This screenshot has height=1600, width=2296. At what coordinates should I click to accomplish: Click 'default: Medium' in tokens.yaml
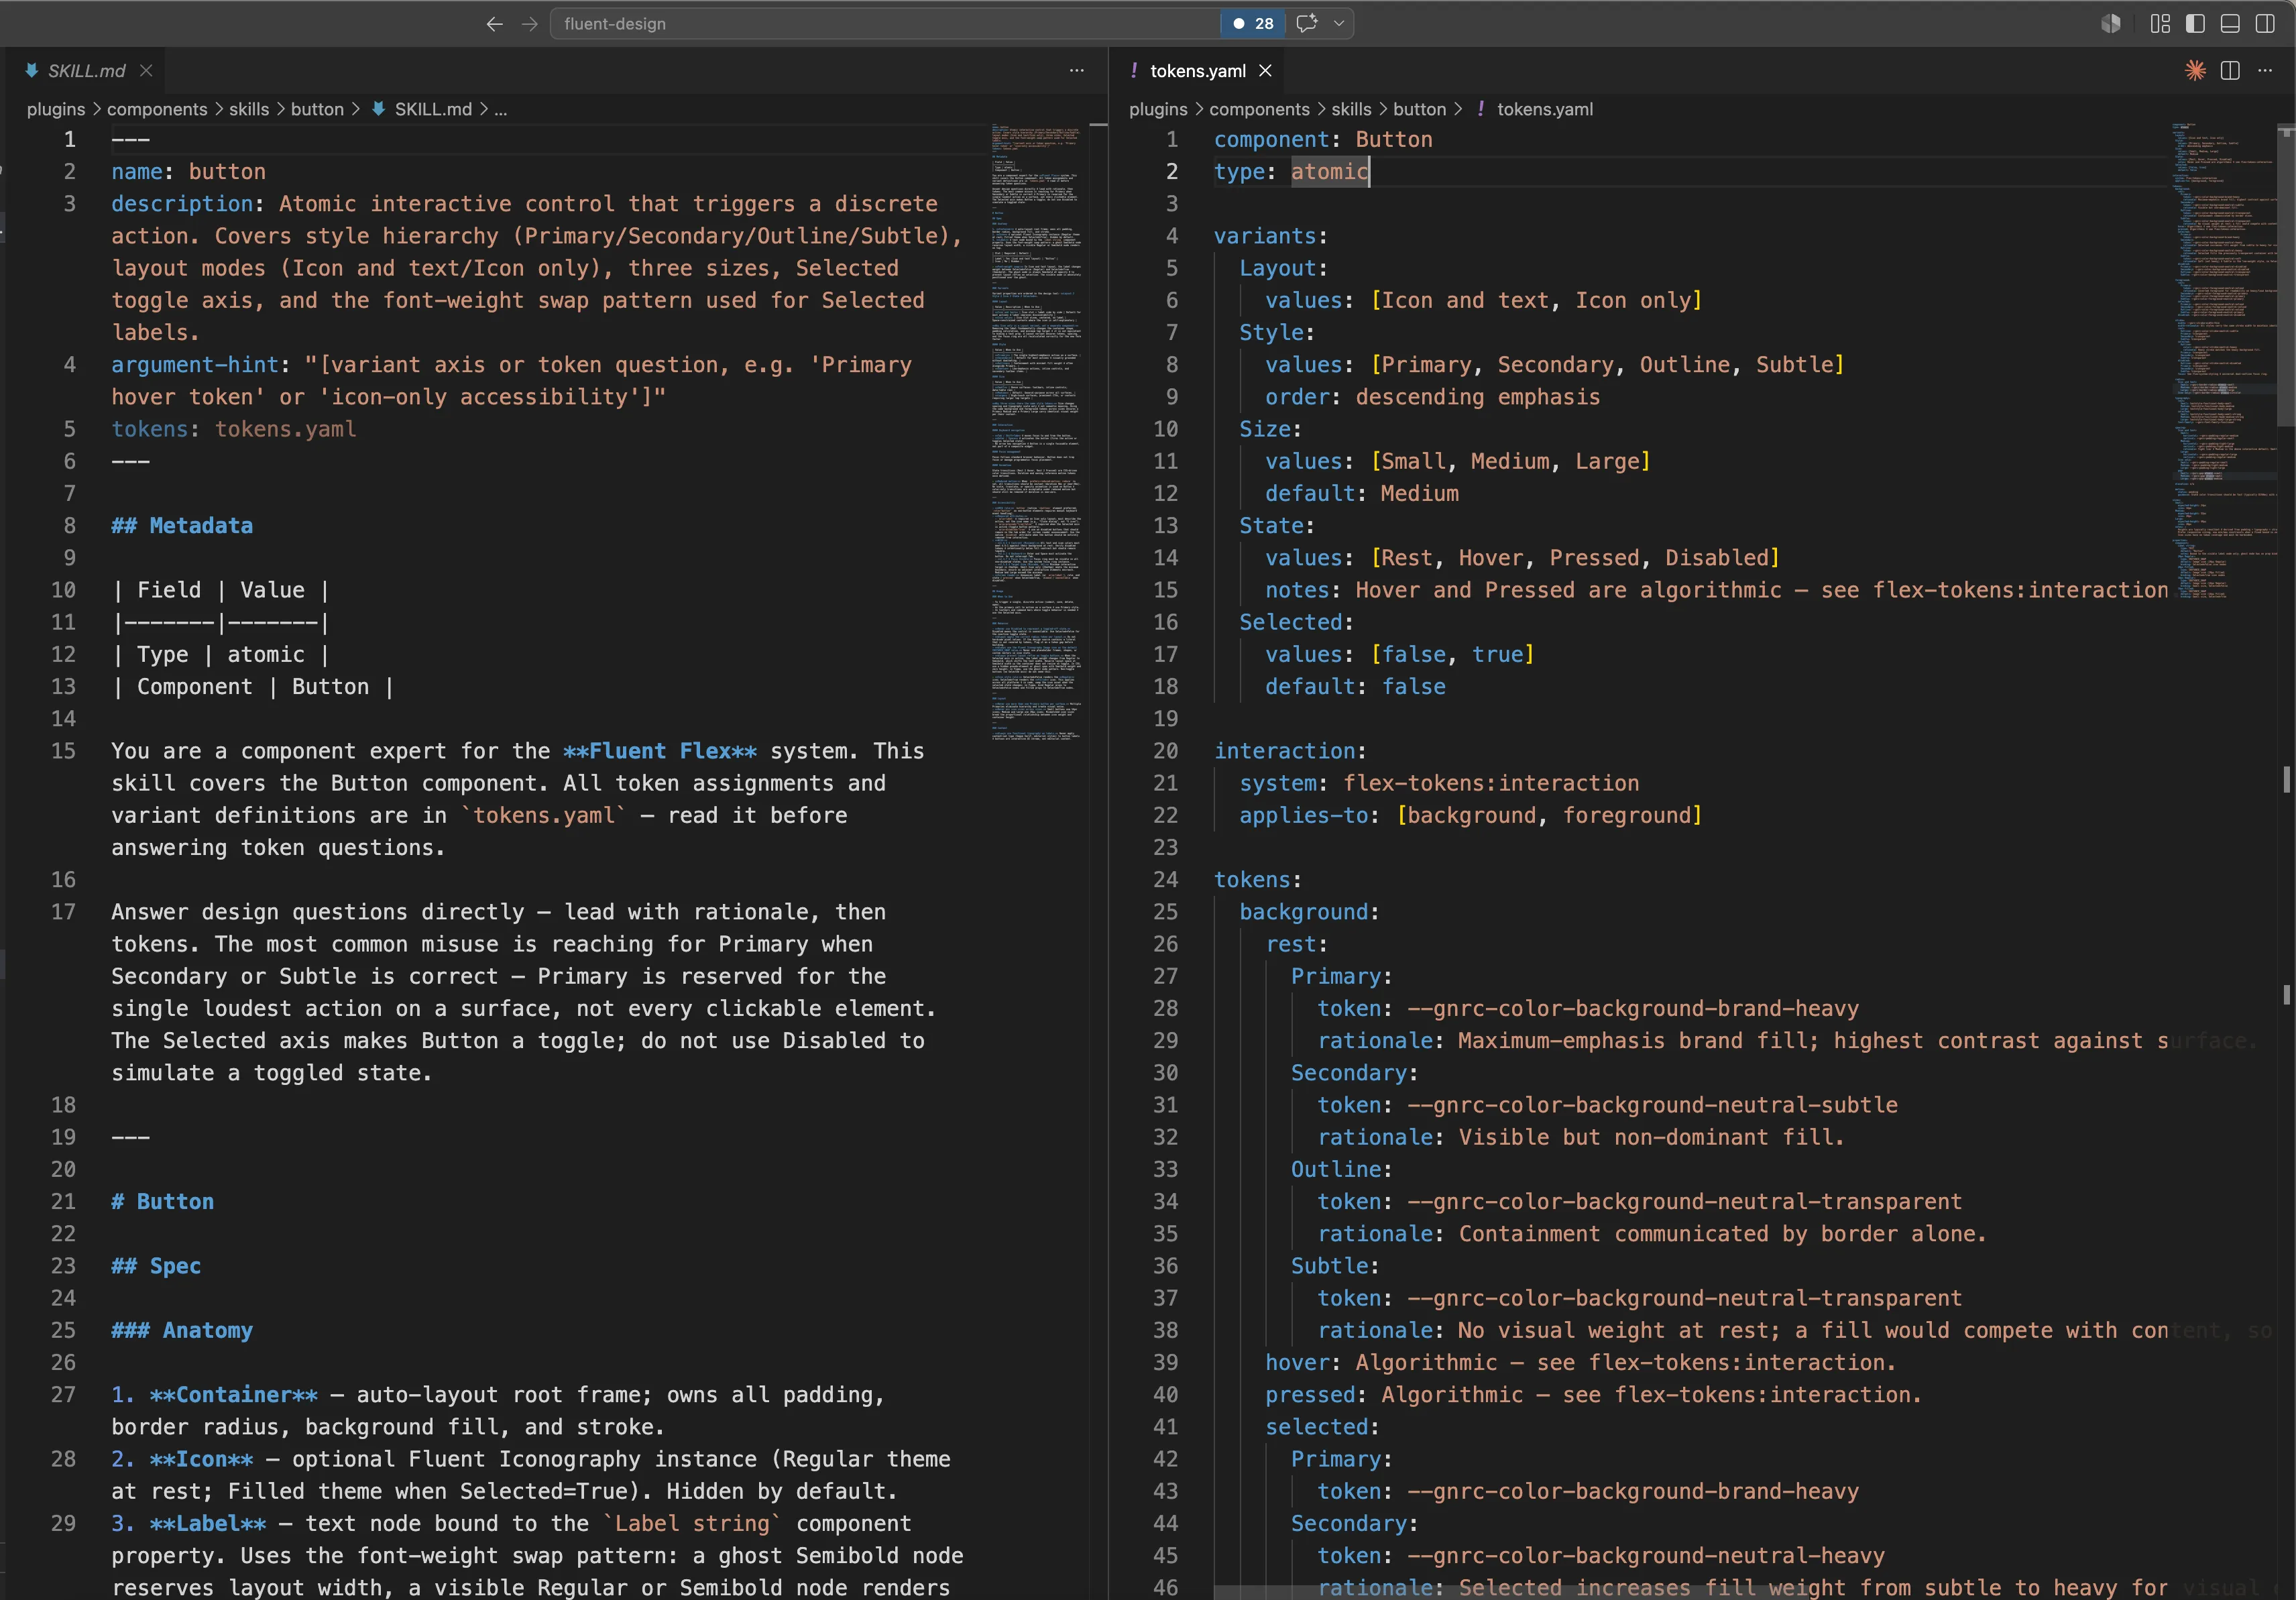click(x=1362, y=493)
